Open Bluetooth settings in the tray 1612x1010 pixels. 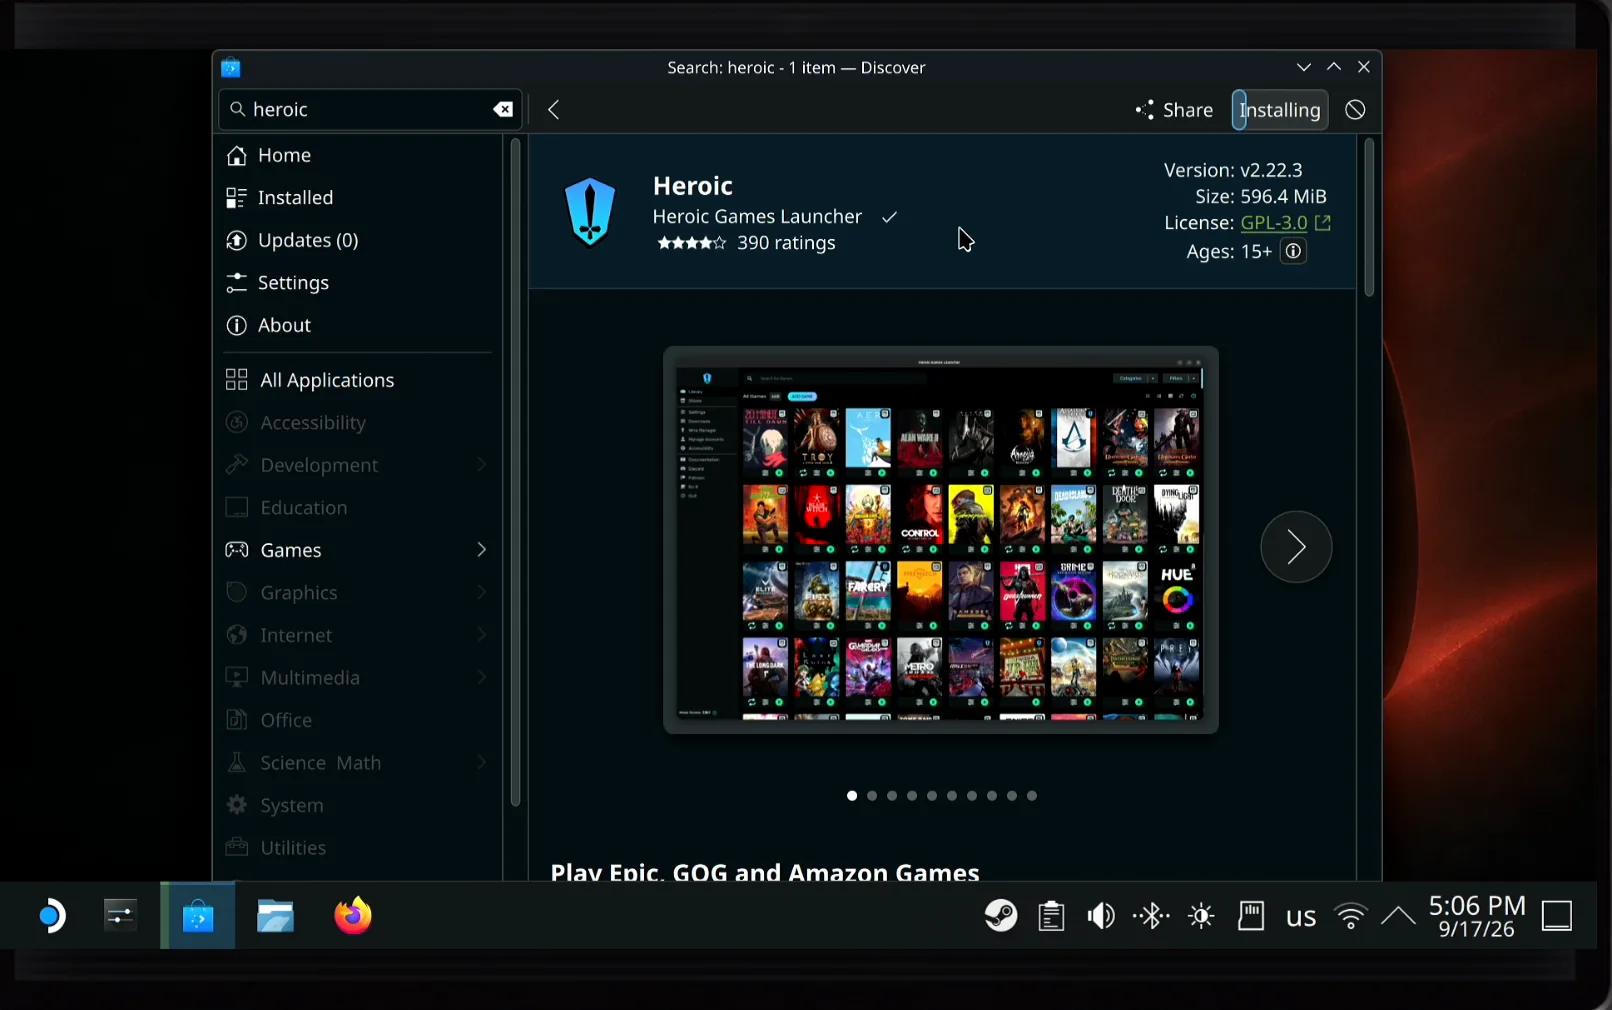click(x=1151, y=916)
